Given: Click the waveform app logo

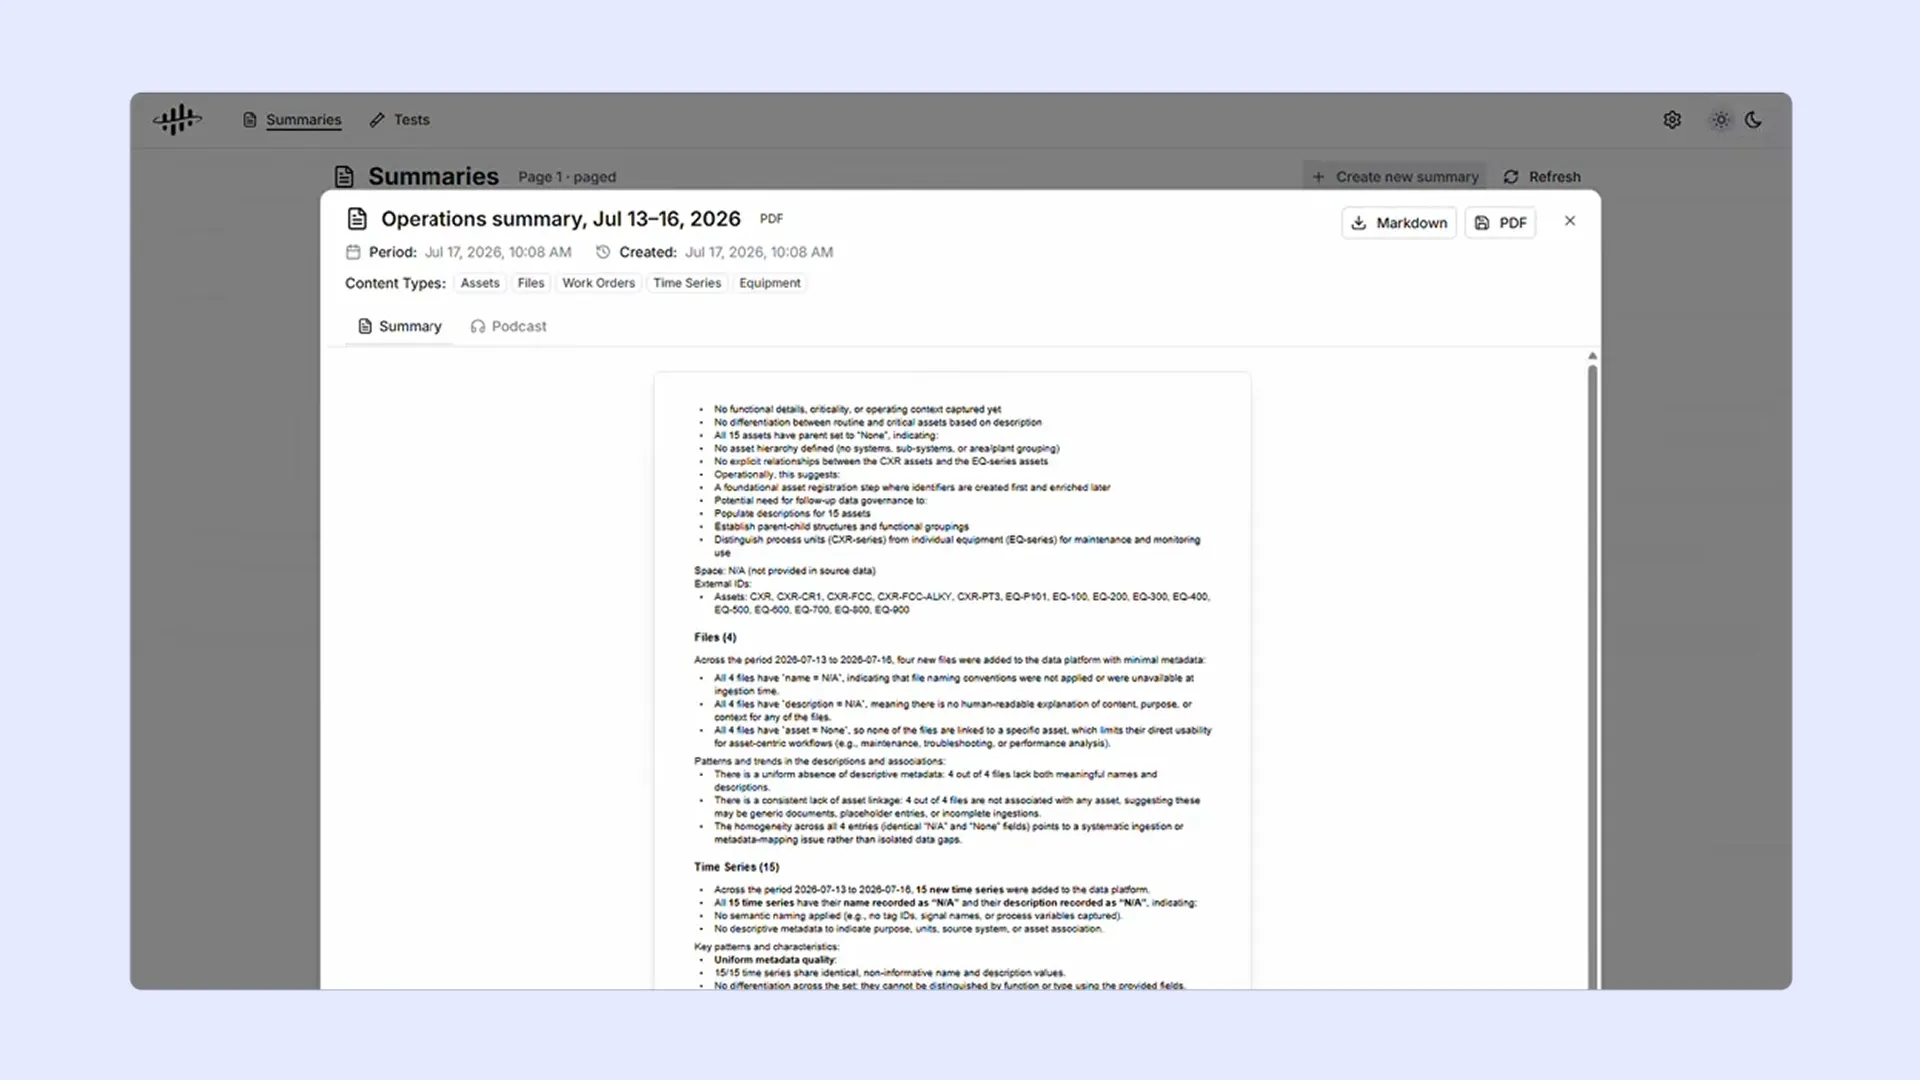Looking at the screenshot, I should 177,120.
